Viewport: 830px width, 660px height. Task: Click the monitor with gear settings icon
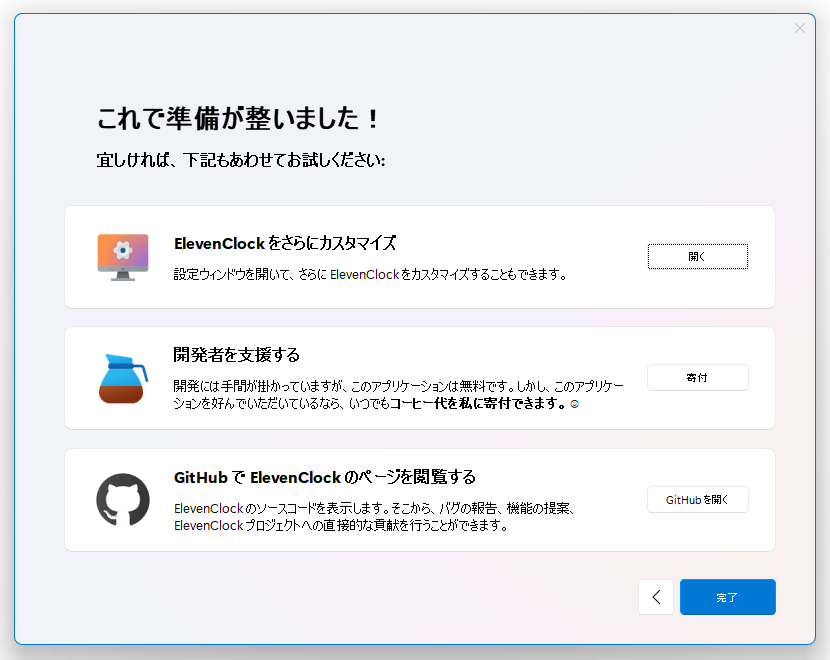123,257
